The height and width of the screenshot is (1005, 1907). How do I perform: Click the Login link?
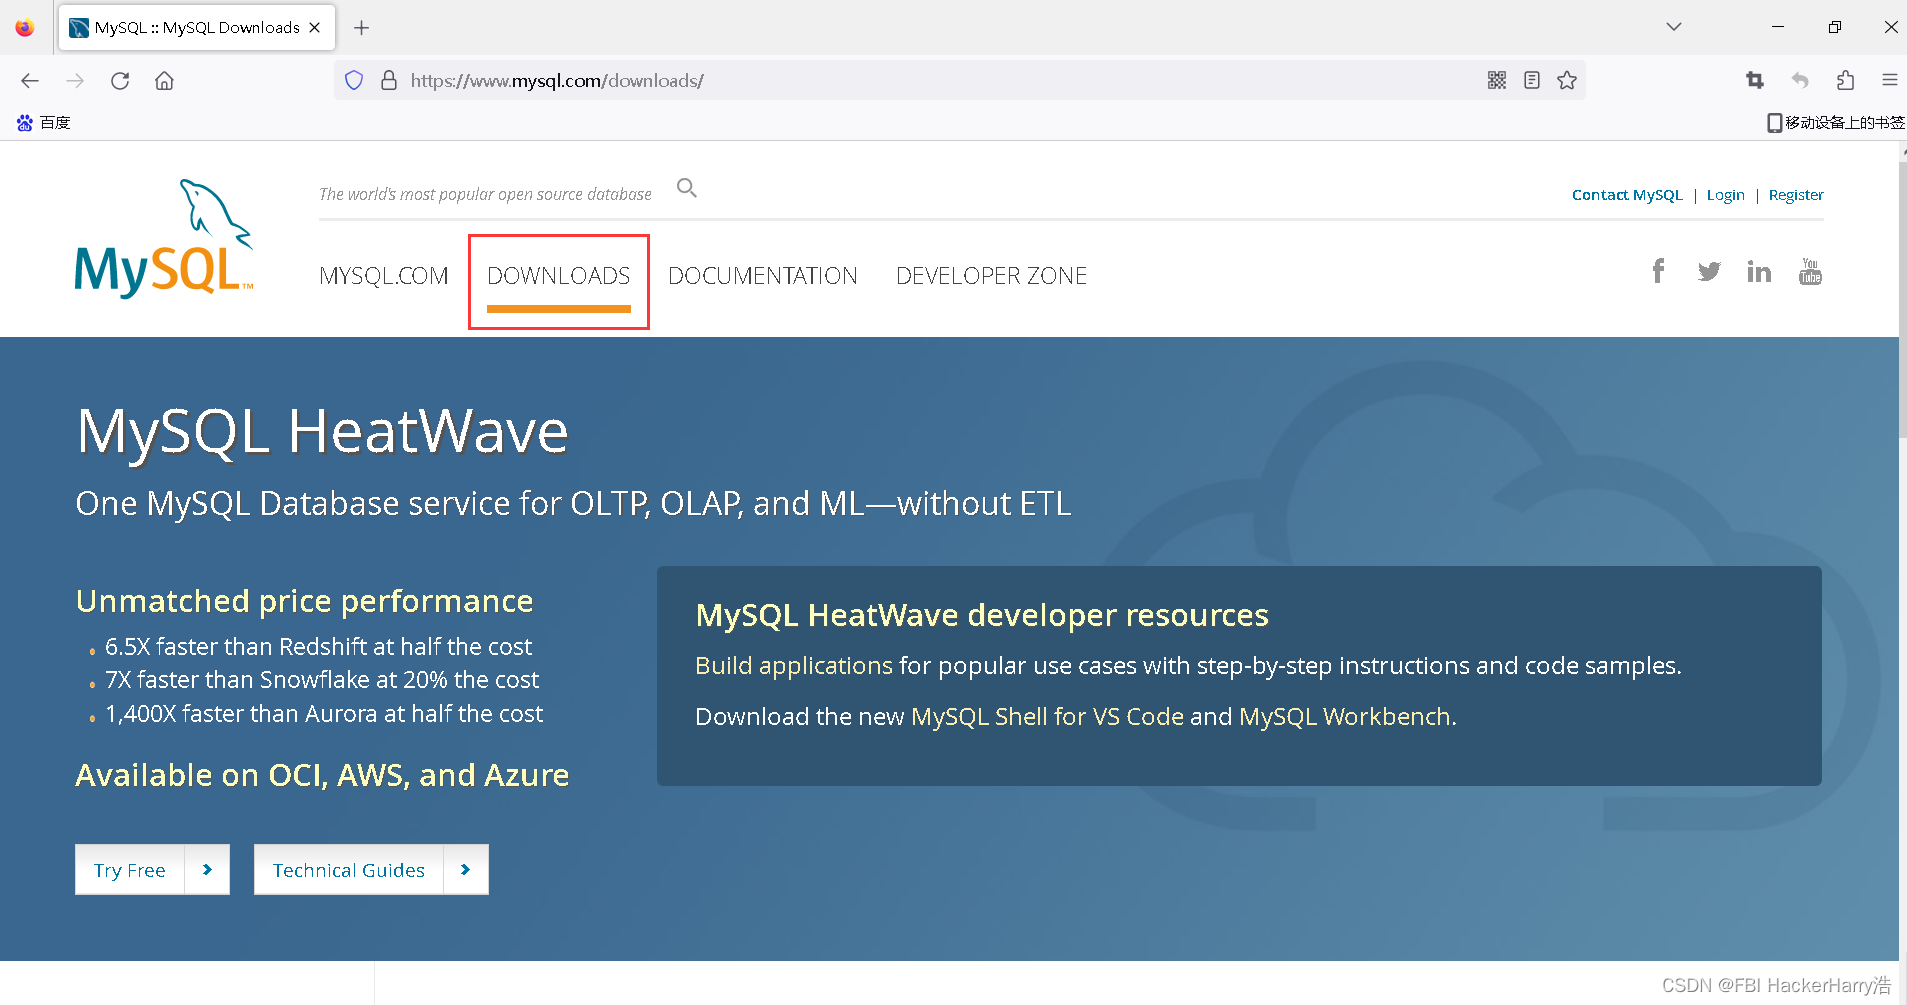[1725, 195]
